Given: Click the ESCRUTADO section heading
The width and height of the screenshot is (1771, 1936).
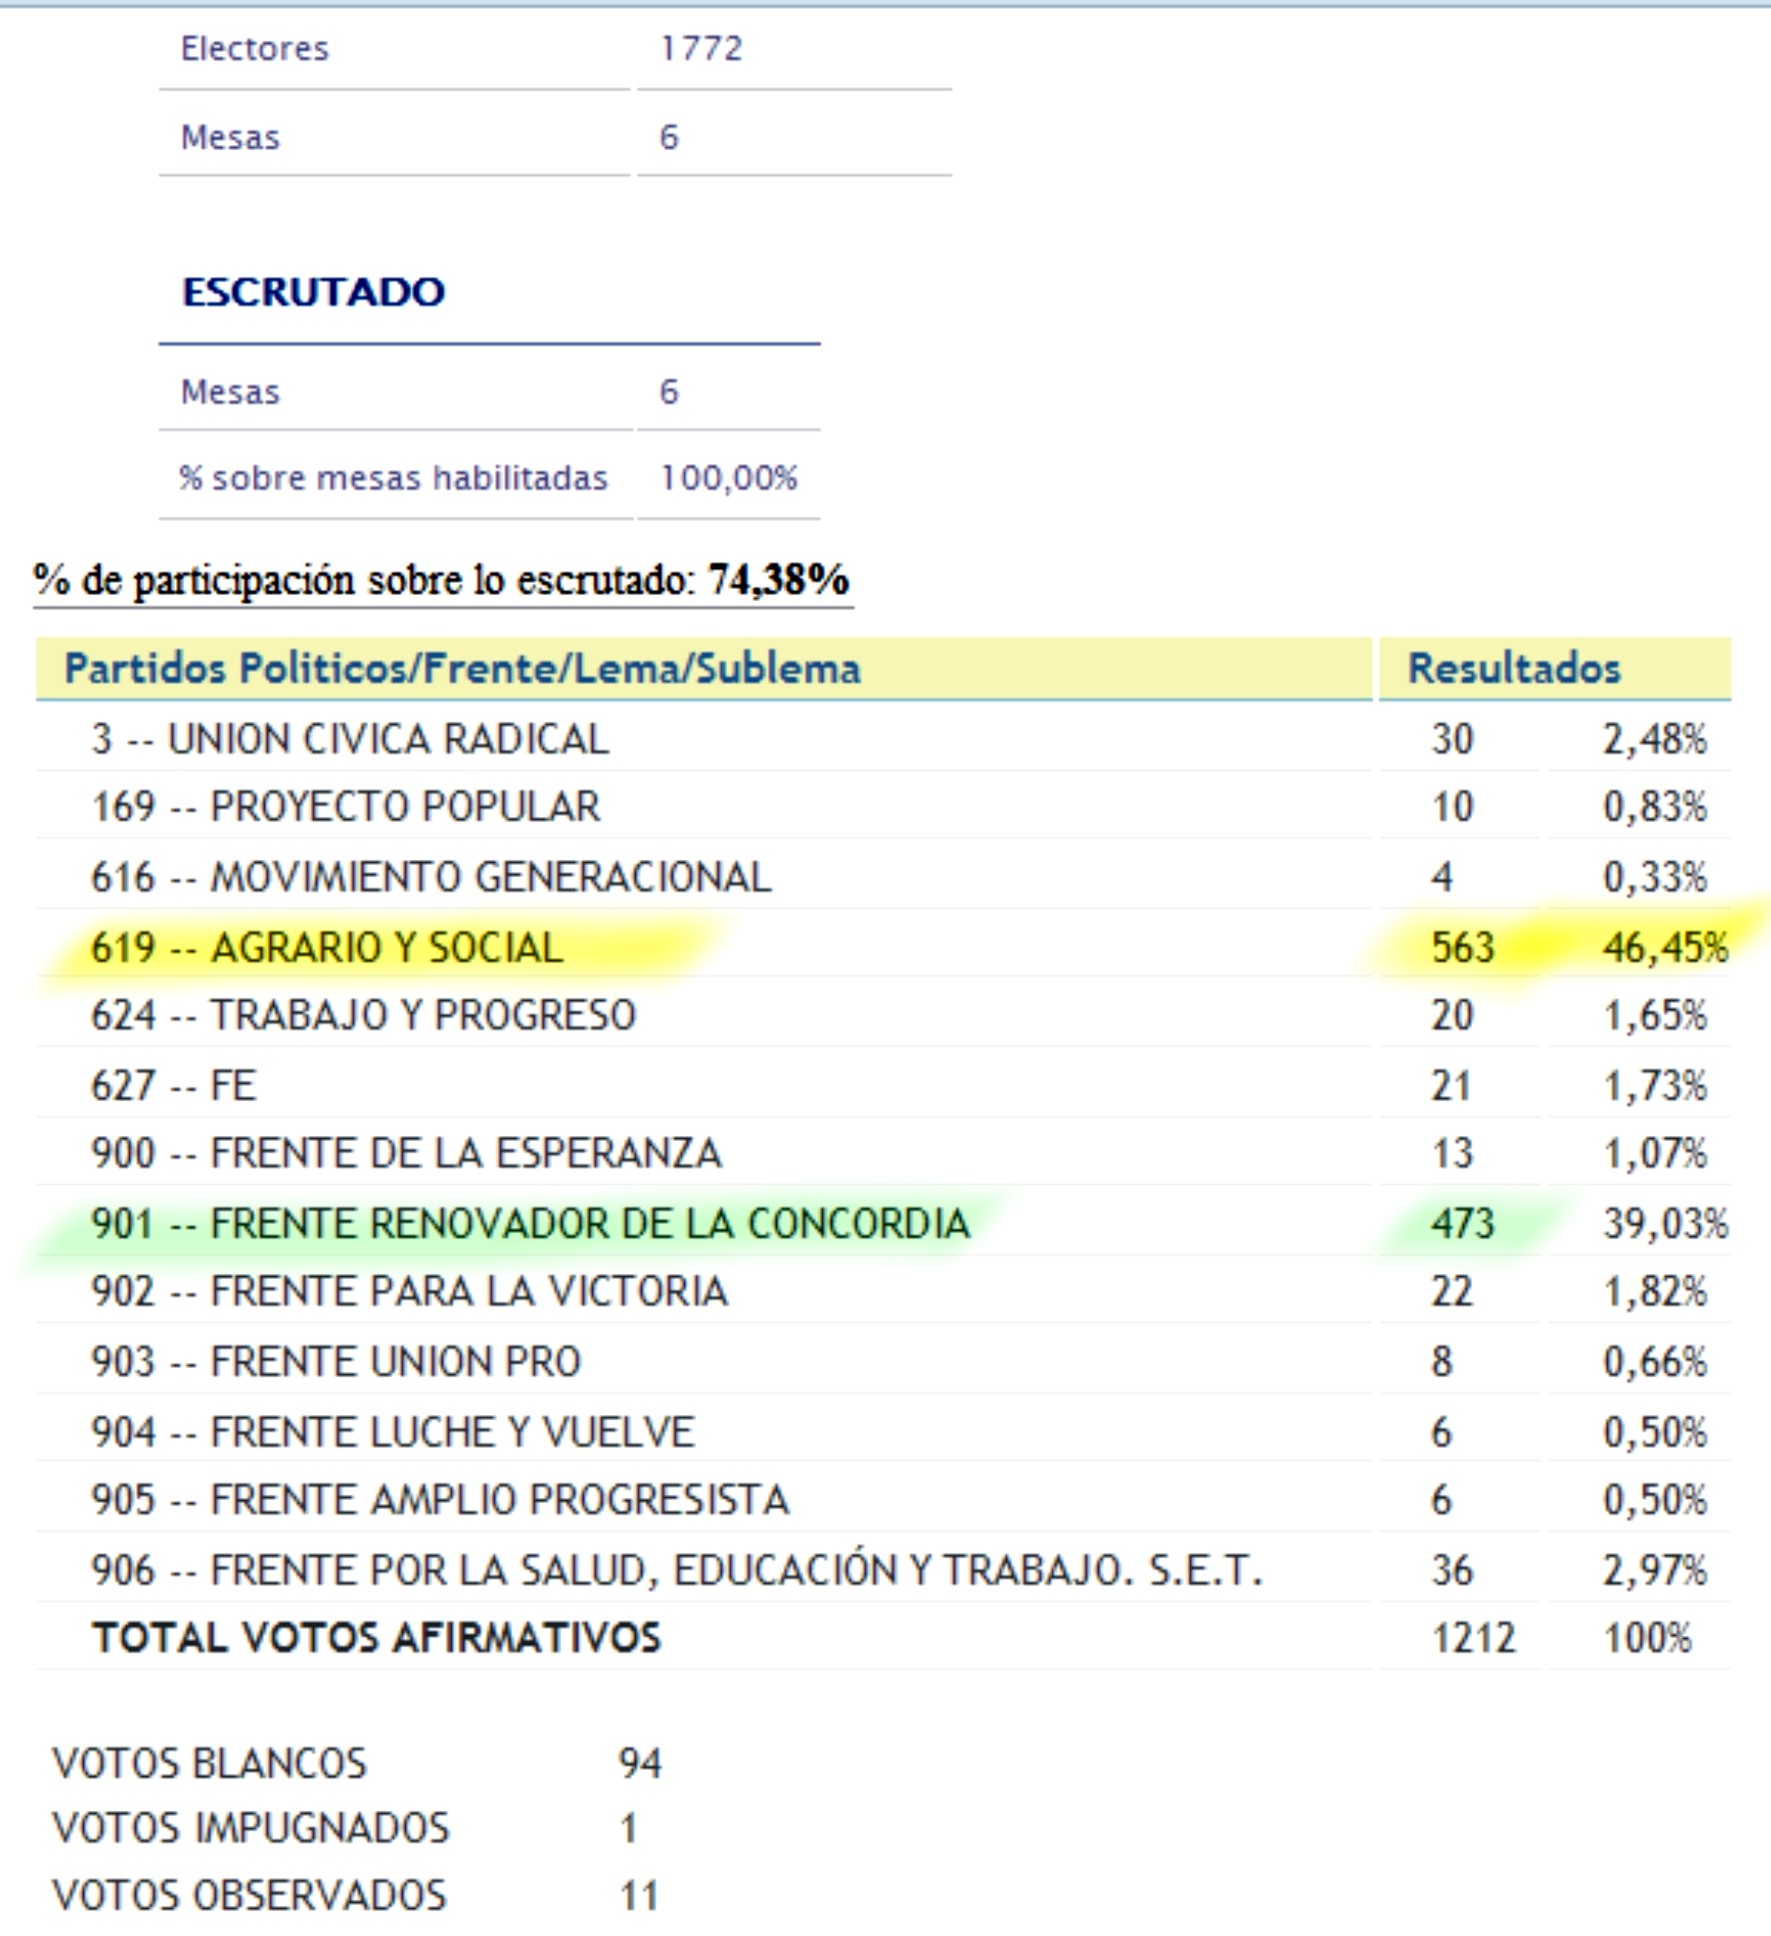Looking at the screenshot, I should (x=313, y=292).
